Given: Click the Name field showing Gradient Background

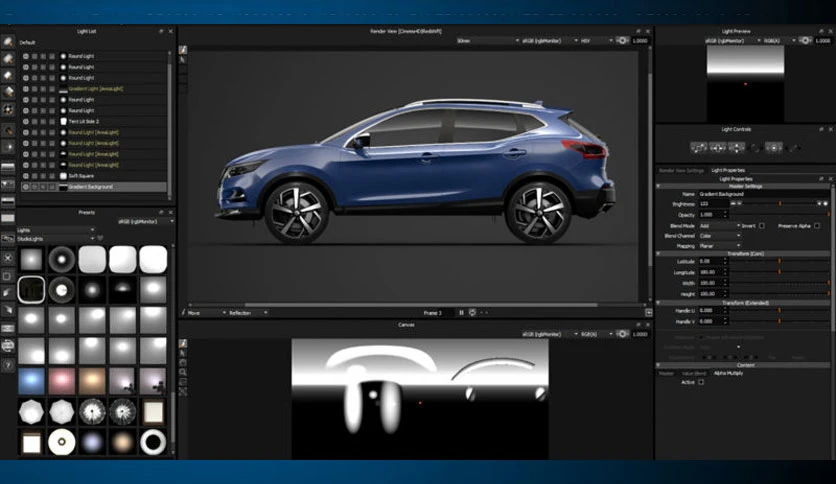Looking at the screenshot, I should [763, 195].
